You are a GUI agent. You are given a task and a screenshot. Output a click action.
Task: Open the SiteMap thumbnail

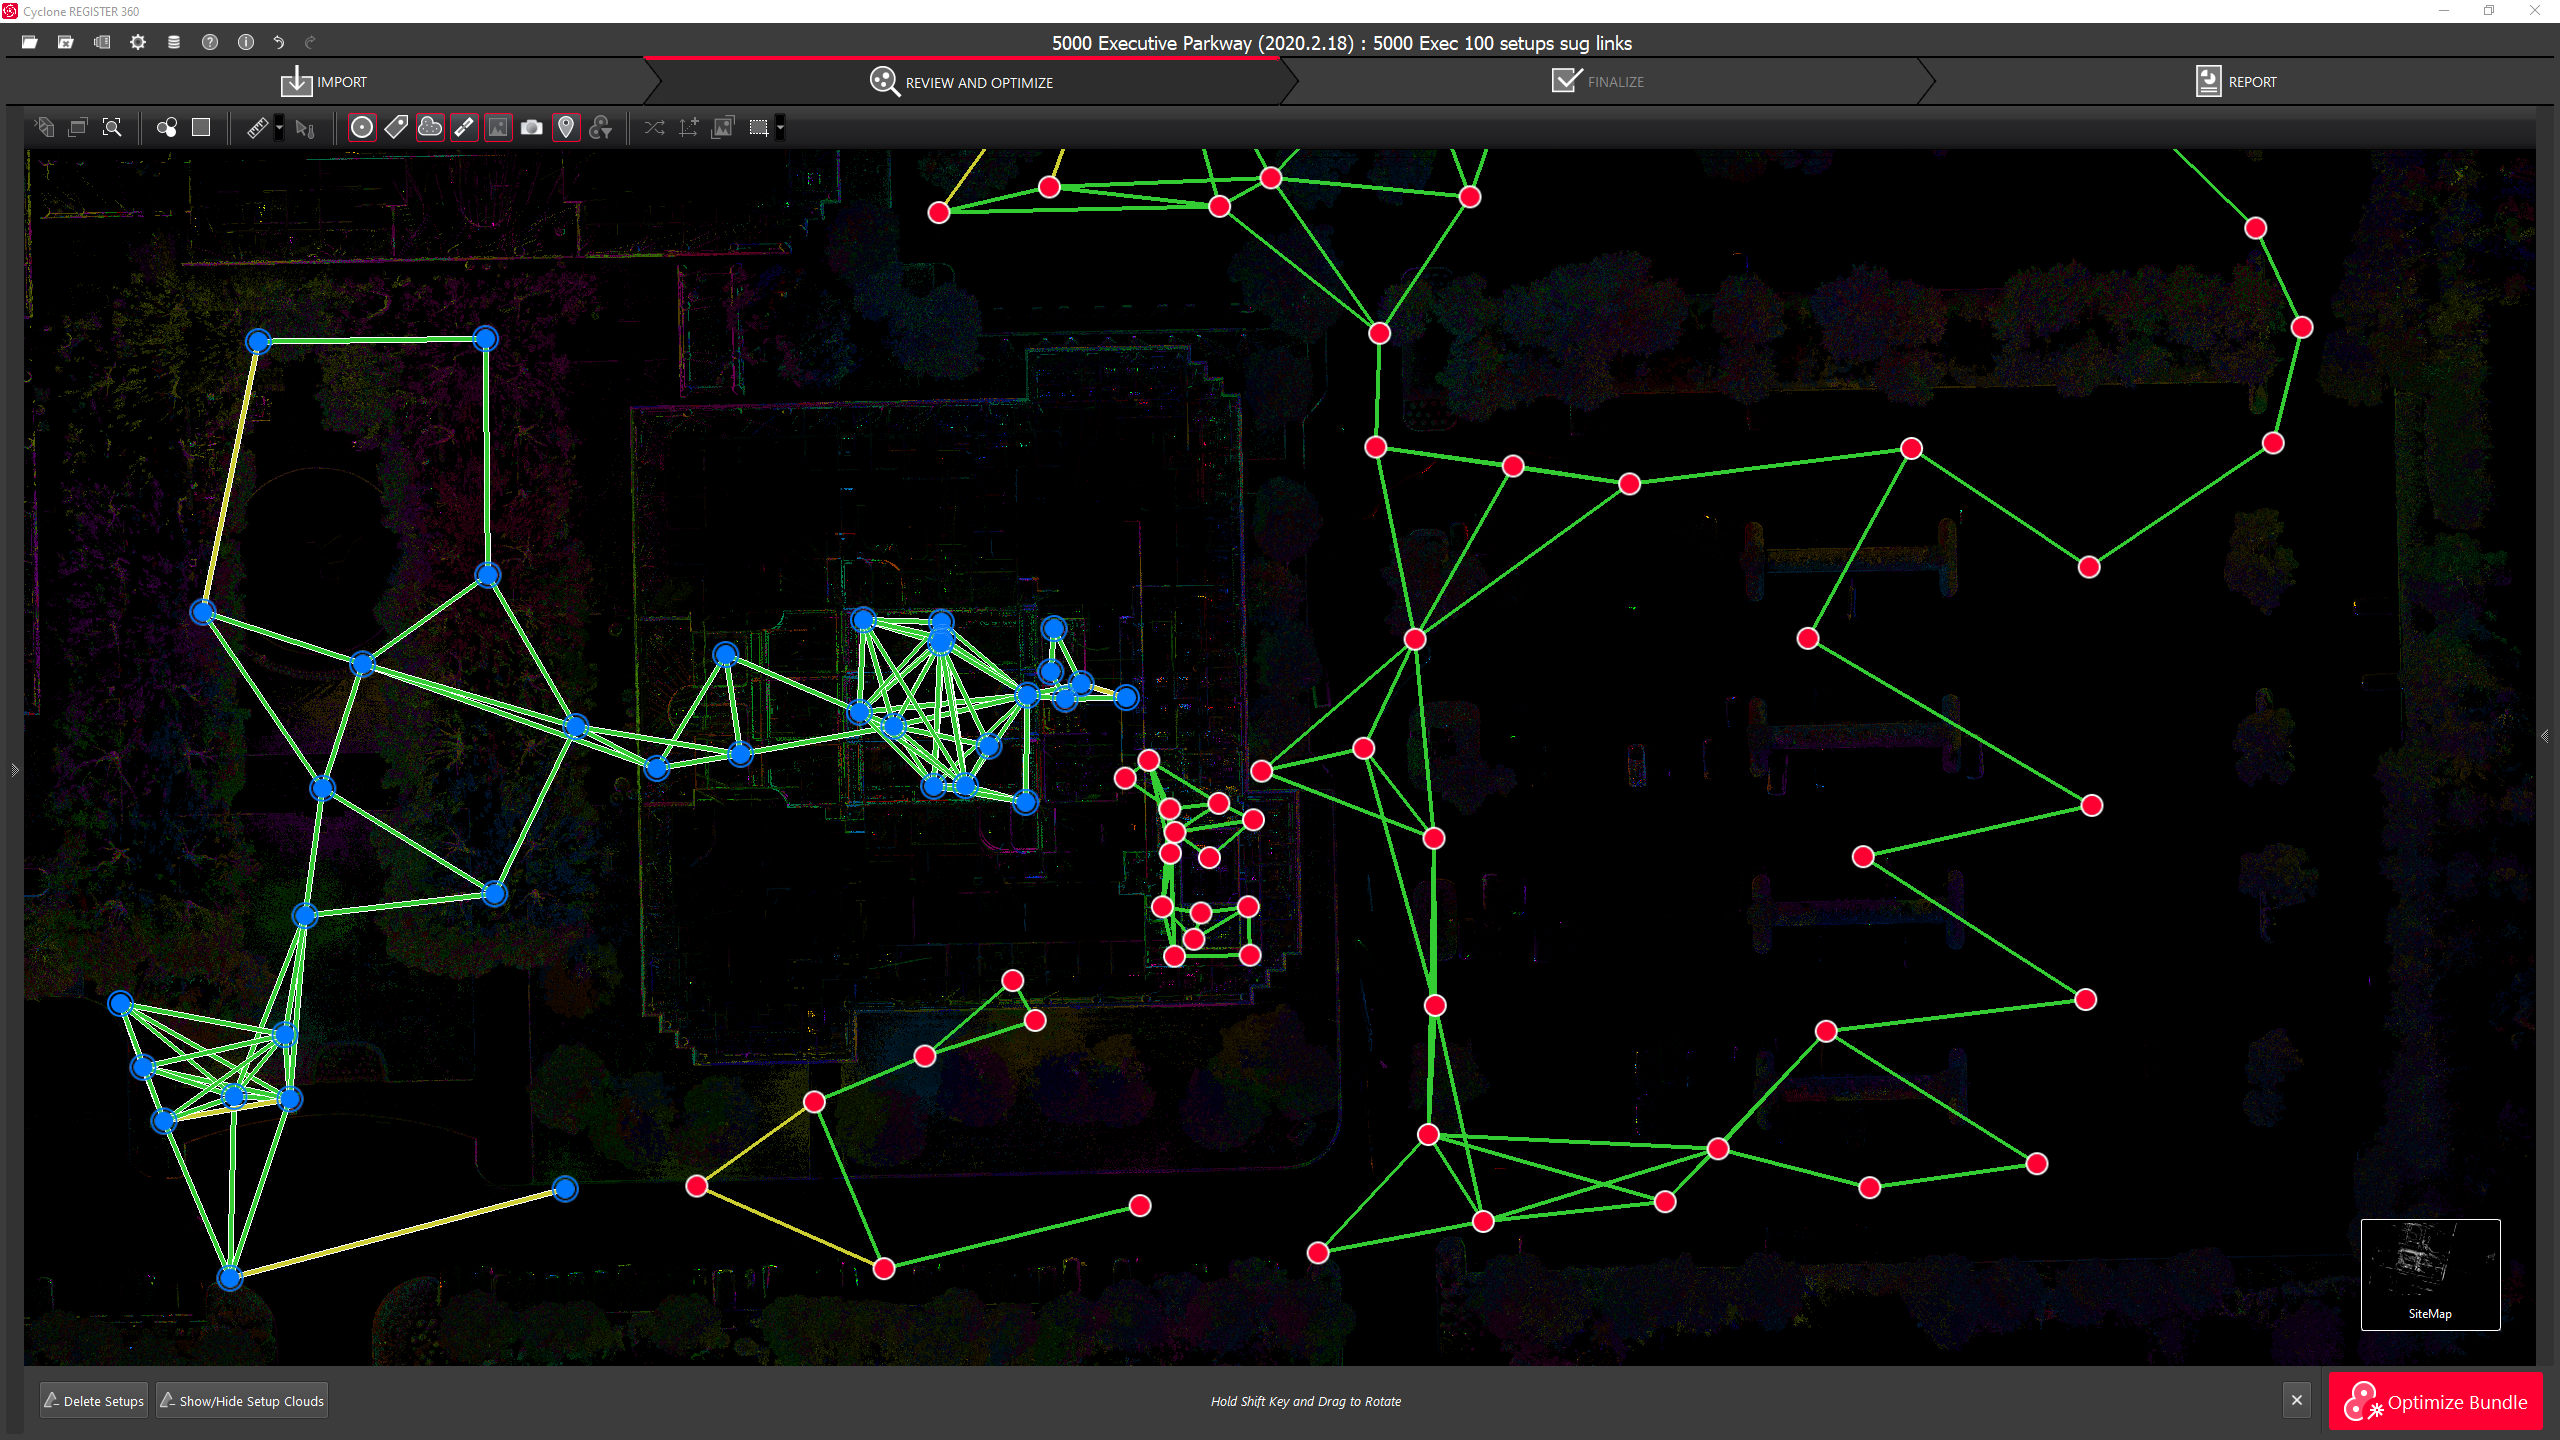[x=2430, y=1273]
